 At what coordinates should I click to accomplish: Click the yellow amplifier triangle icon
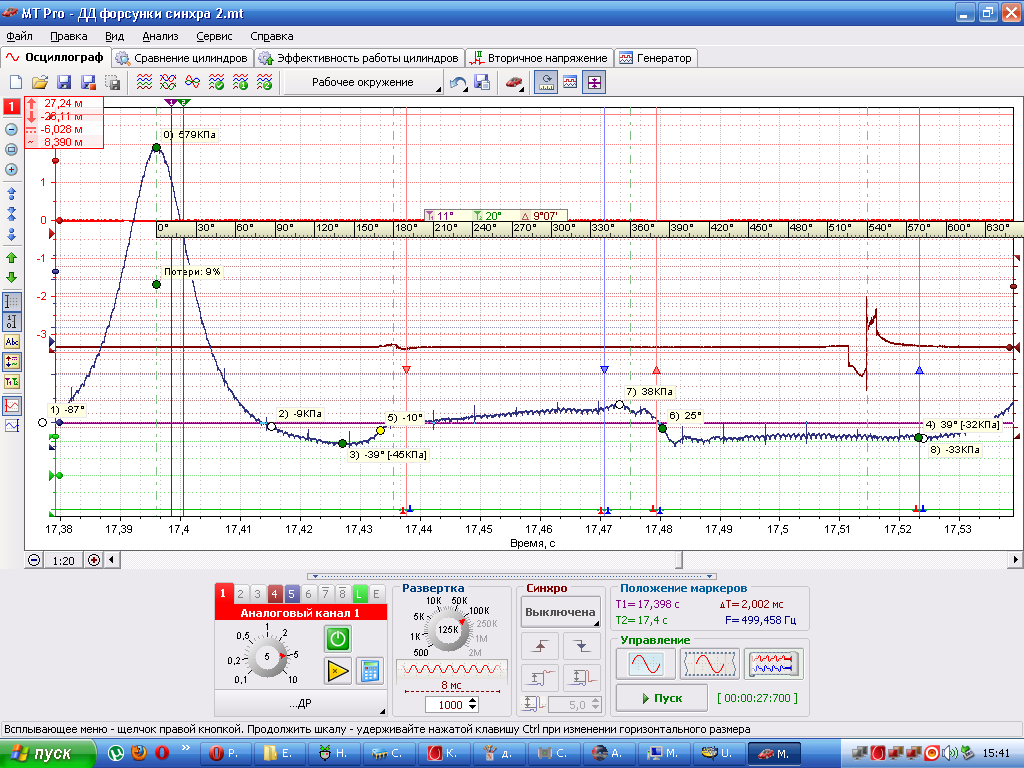click(x=338, y=671)
